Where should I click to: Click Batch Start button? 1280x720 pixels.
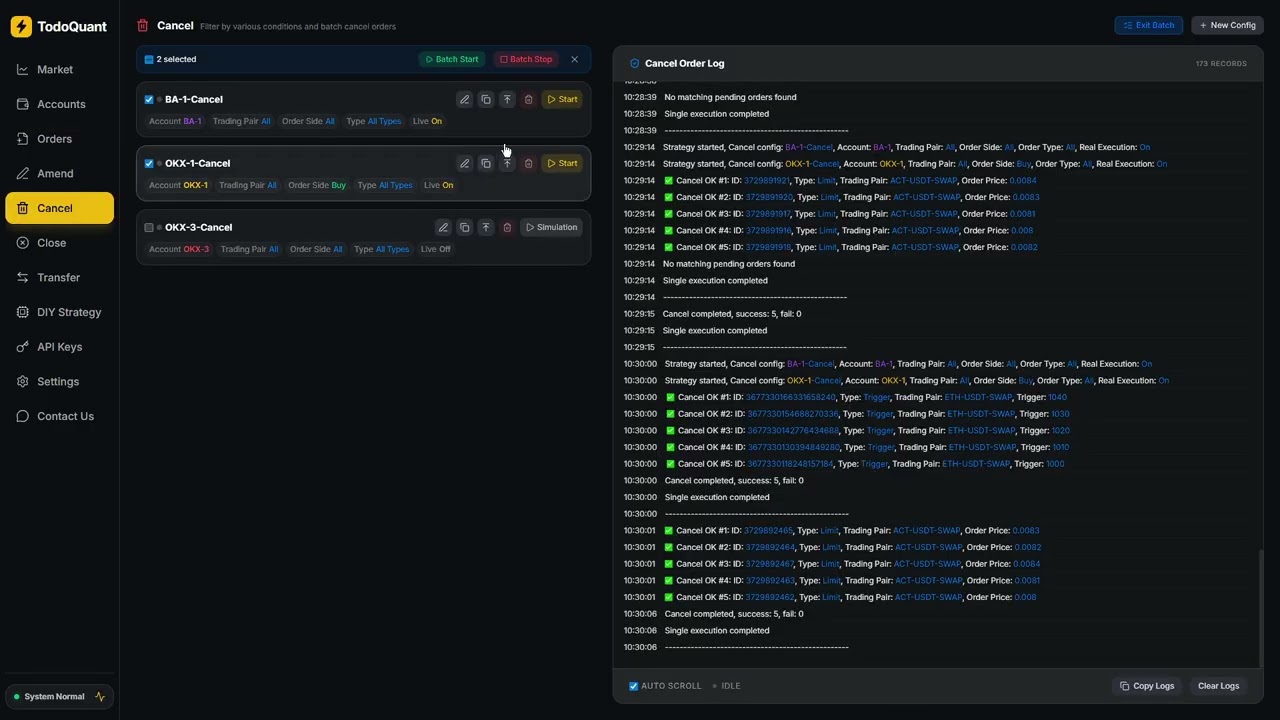[452, 60]
